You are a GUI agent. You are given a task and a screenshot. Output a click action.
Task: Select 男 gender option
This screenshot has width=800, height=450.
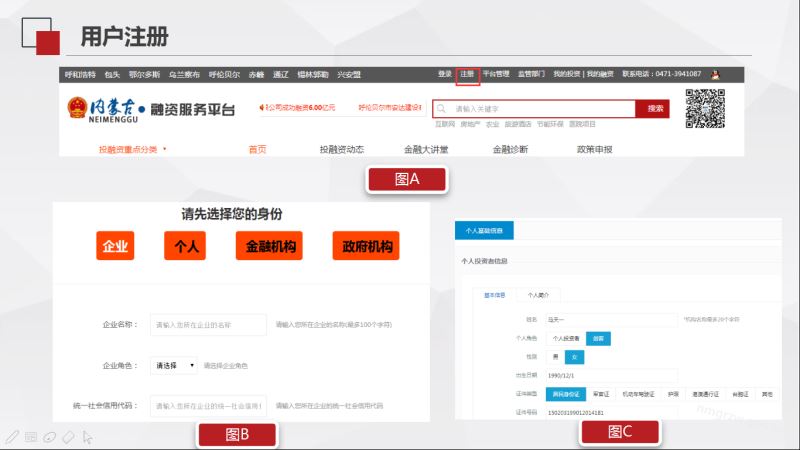557,357
